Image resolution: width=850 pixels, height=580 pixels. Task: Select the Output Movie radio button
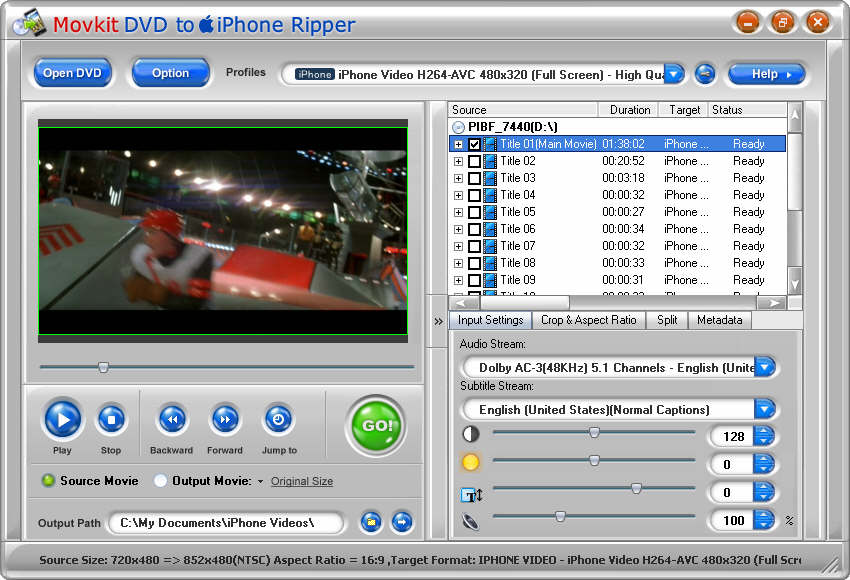[160, 480]
